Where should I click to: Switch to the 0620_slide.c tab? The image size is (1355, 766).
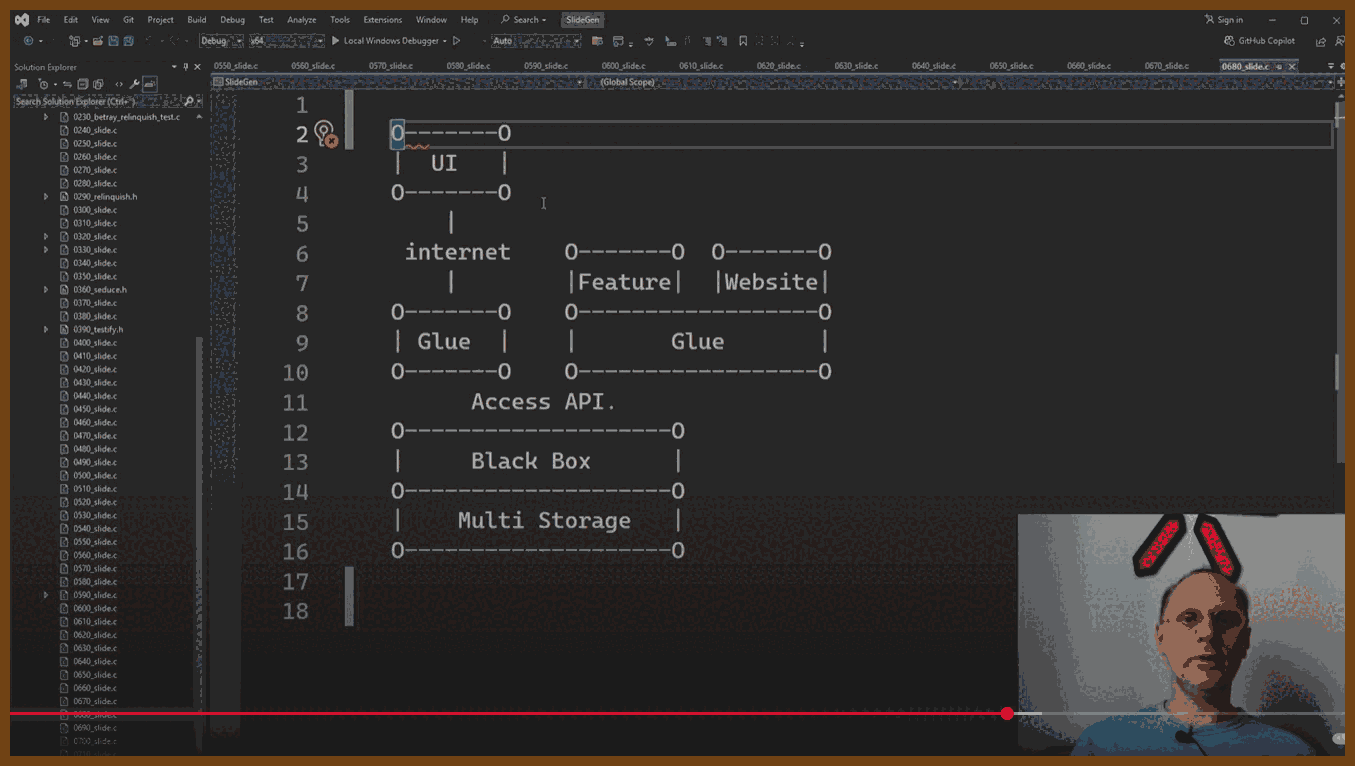coord(778,66)
